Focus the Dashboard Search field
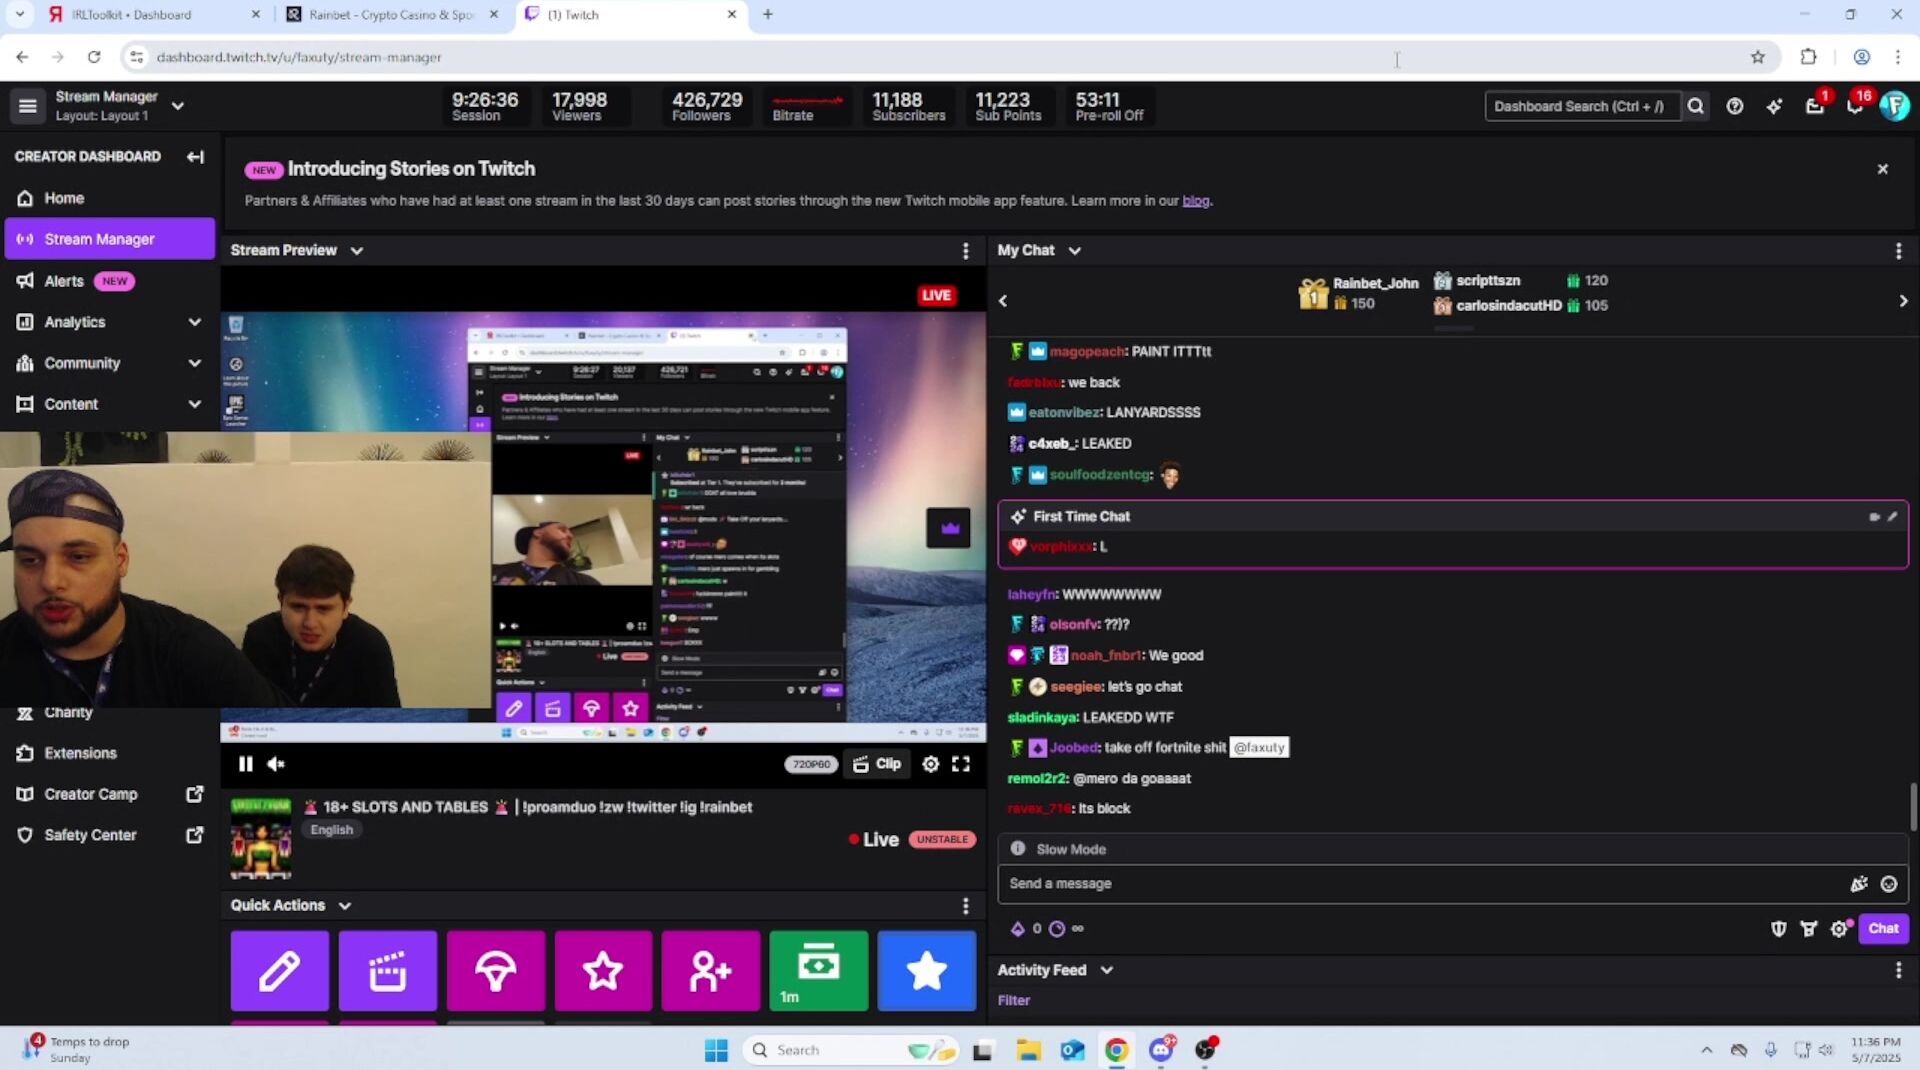The height and width of the screenshot is (1070, 1920). (1581, 106)
